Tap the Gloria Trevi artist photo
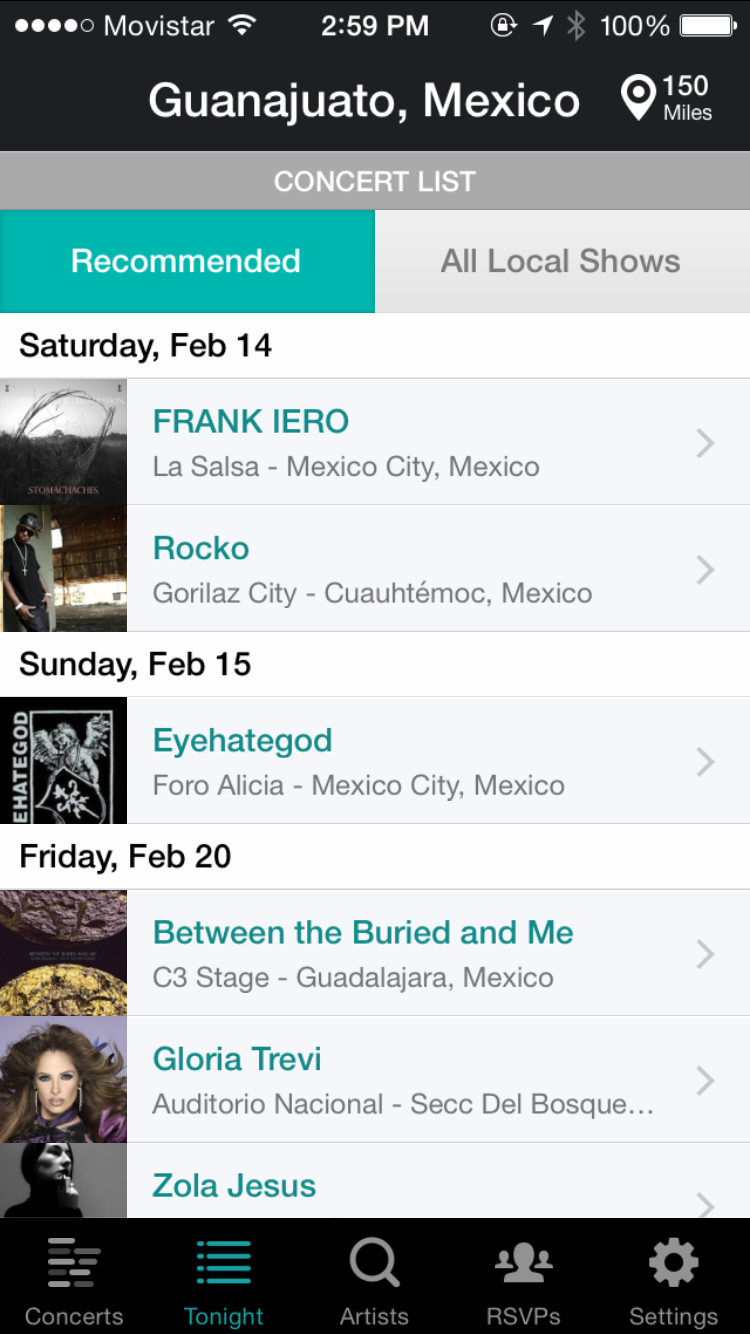This screenshot has width=750, height=1334. pos(63,1080)
